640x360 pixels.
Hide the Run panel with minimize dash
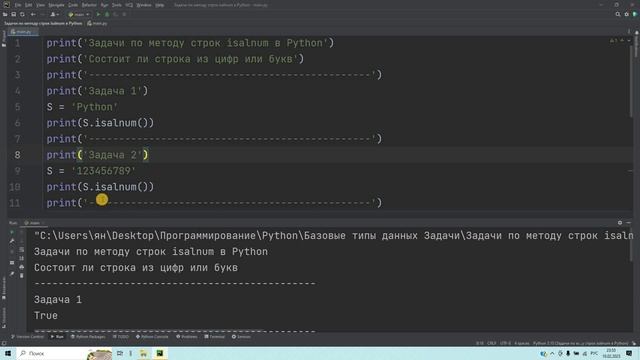tap(629, 223)
